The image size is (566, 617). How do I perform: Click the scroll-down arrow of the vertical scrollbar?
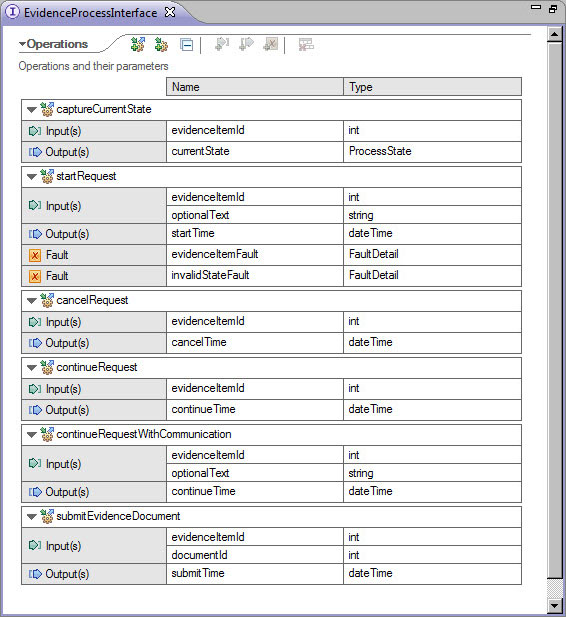coord(555,606)
